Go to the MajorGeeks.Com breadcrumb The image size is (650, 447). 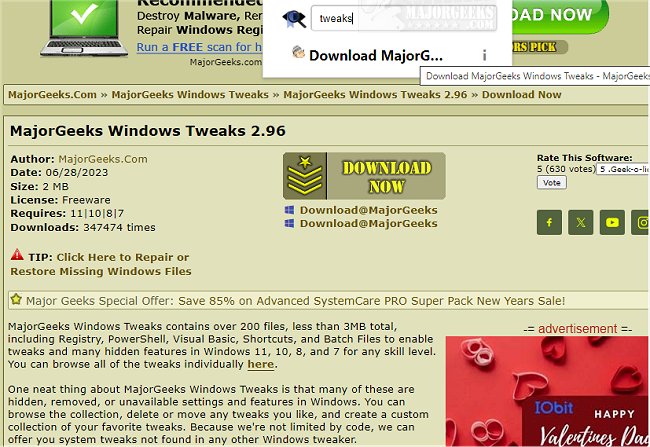[x=52, y=95]
